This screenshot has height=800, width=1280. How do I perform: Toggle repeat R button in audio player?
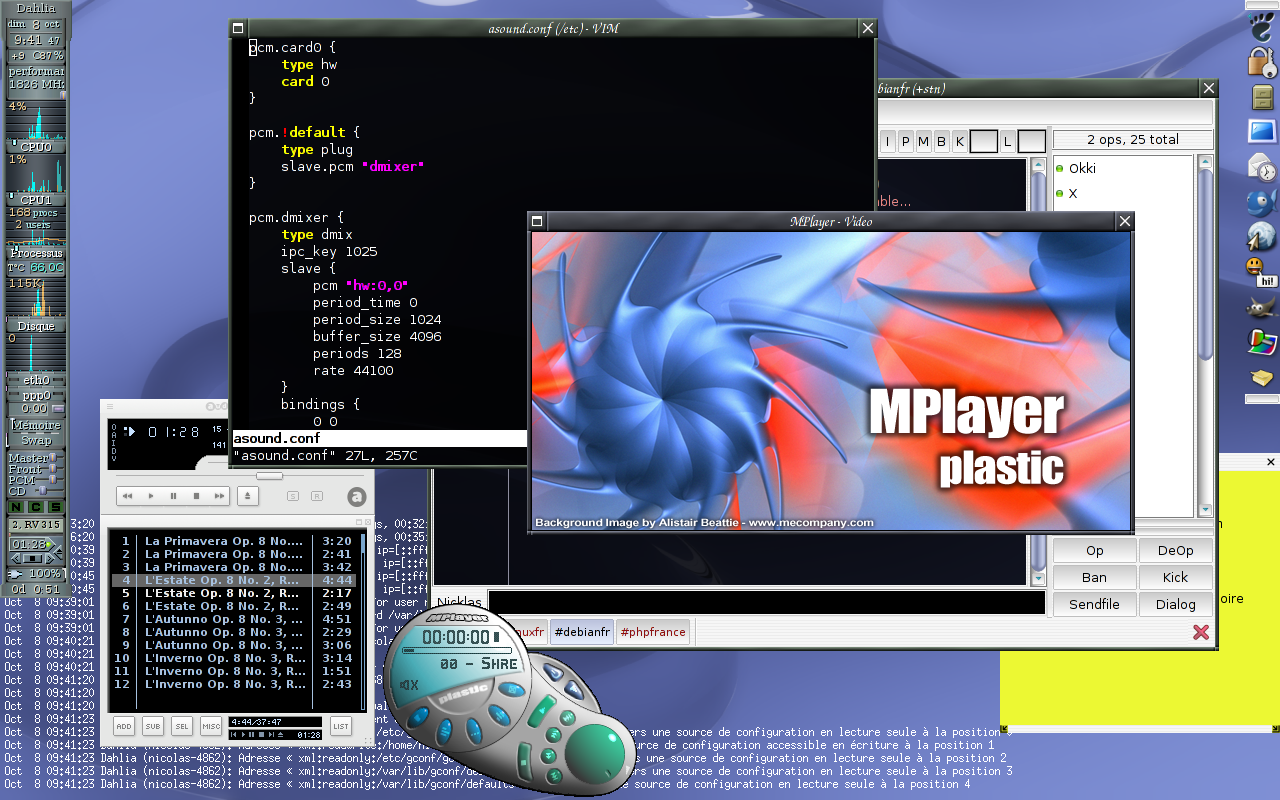(x=317, y=496)
